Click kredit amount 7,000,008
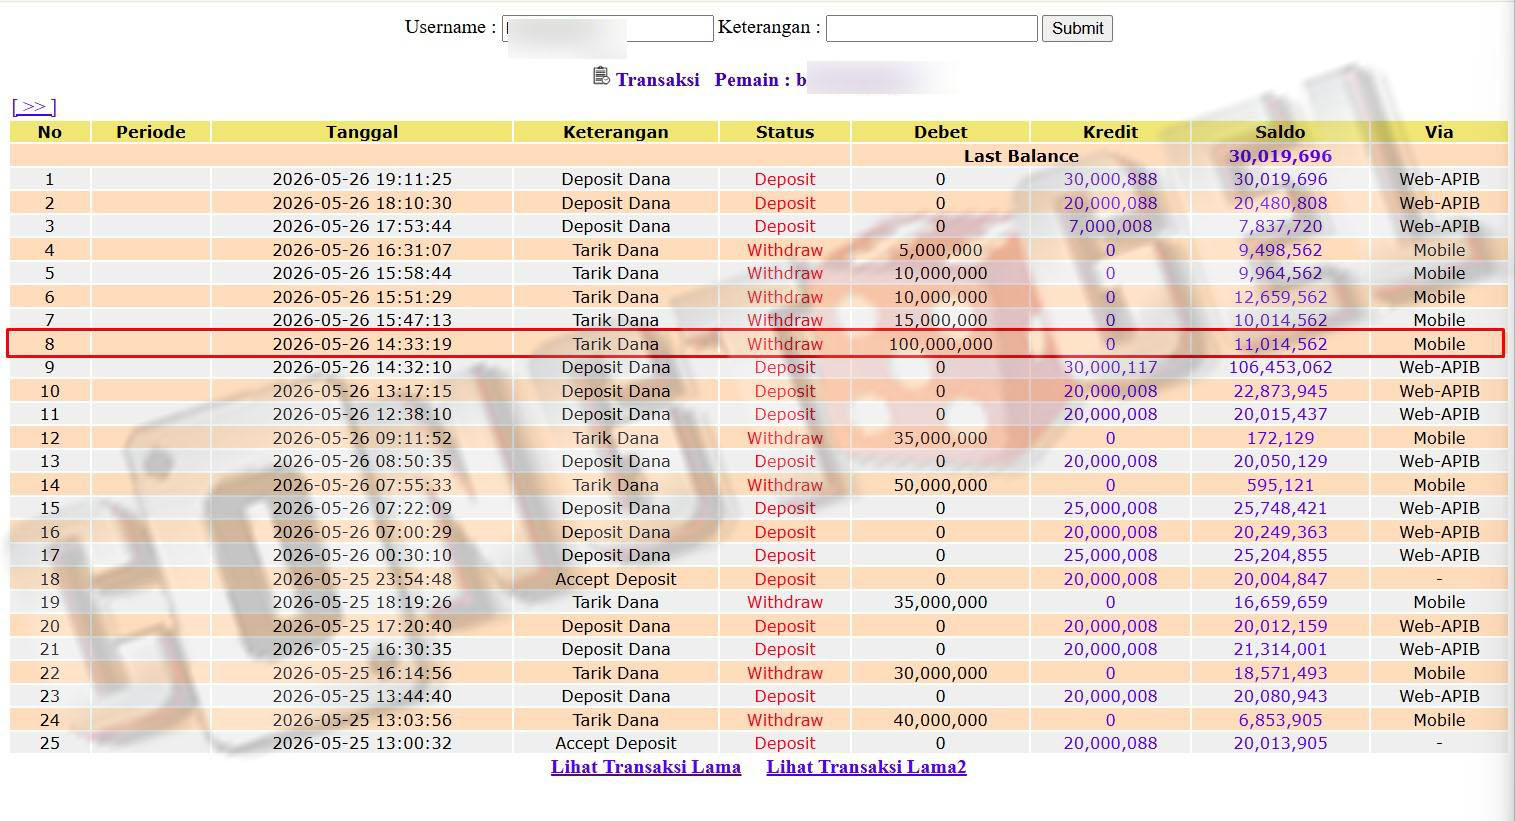 click(1110, 227)
